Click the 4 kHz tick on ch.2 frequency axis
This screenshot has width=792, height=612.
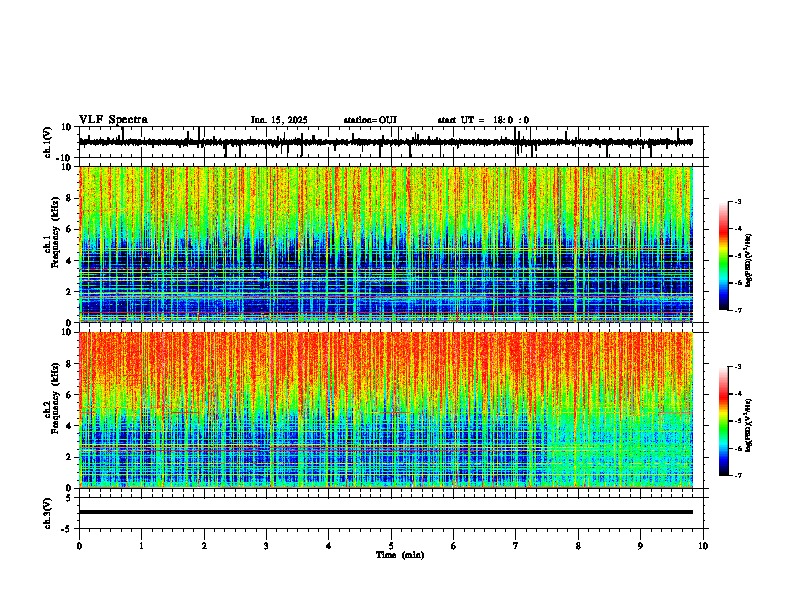coord(69,426)
